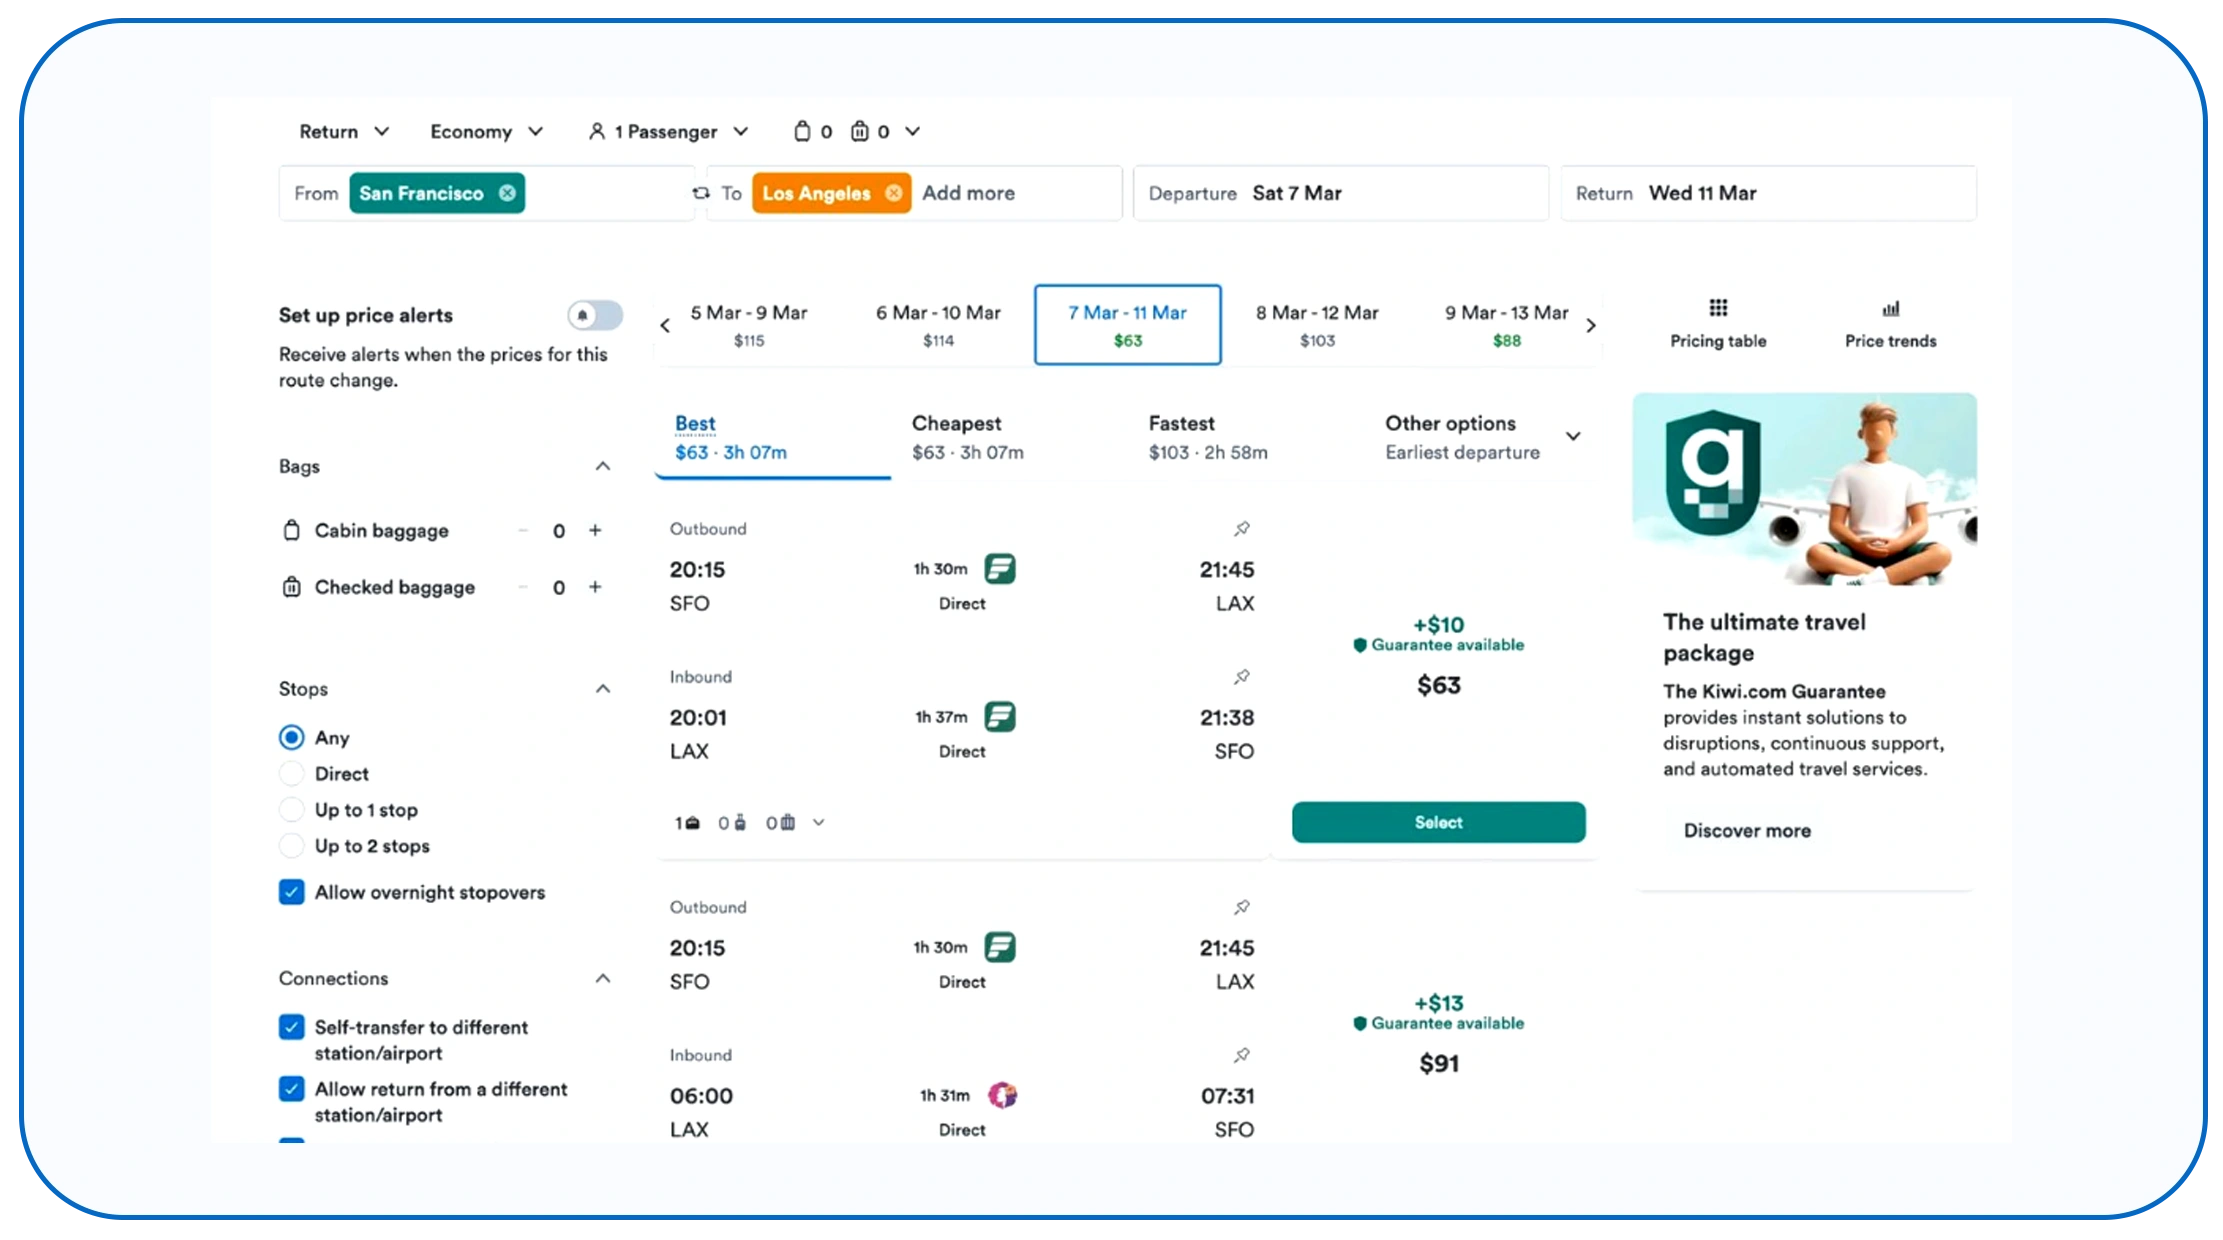Click the Checked baggage suitcase icon in sidebar
The height and width of the screenshot is (1240, 2223).
(291, 587)
